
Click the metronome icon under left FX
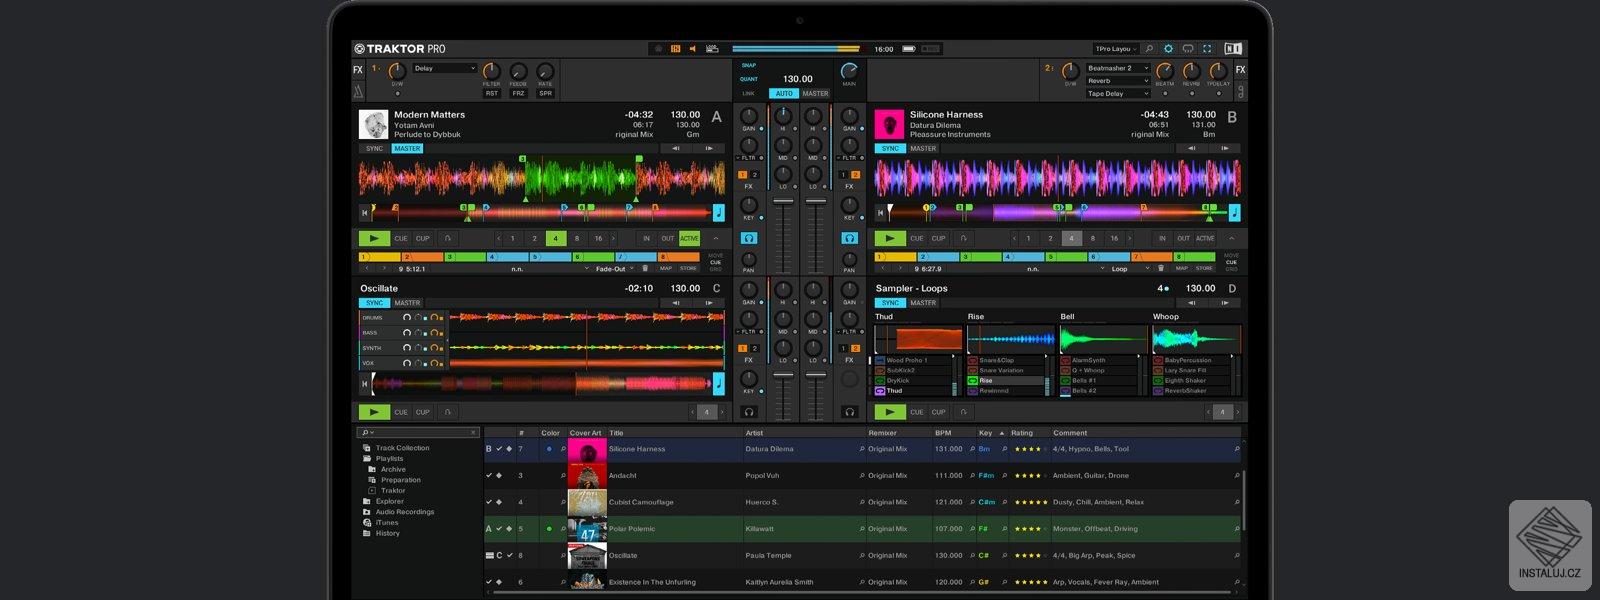click(358, 92)
